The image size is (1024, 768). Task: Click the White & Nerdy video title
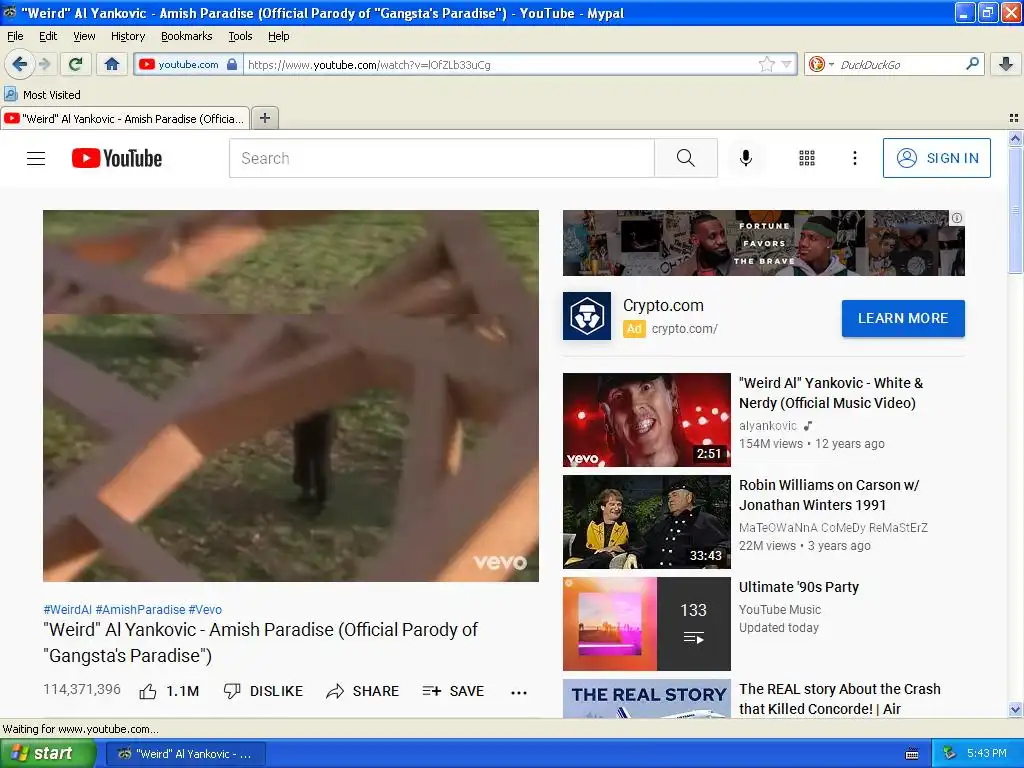pyautogui.click(x=831, y=393)
